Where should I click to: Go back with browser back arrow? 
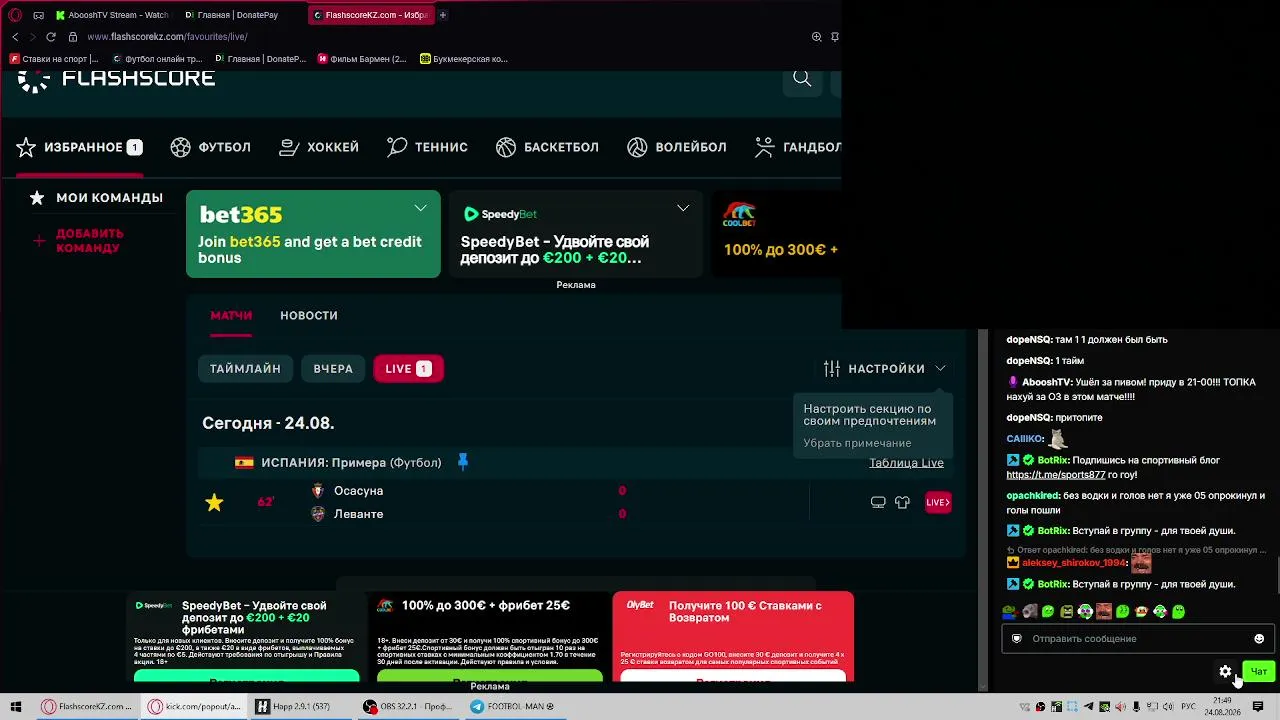pyautogui.click(x=15, y=37)
